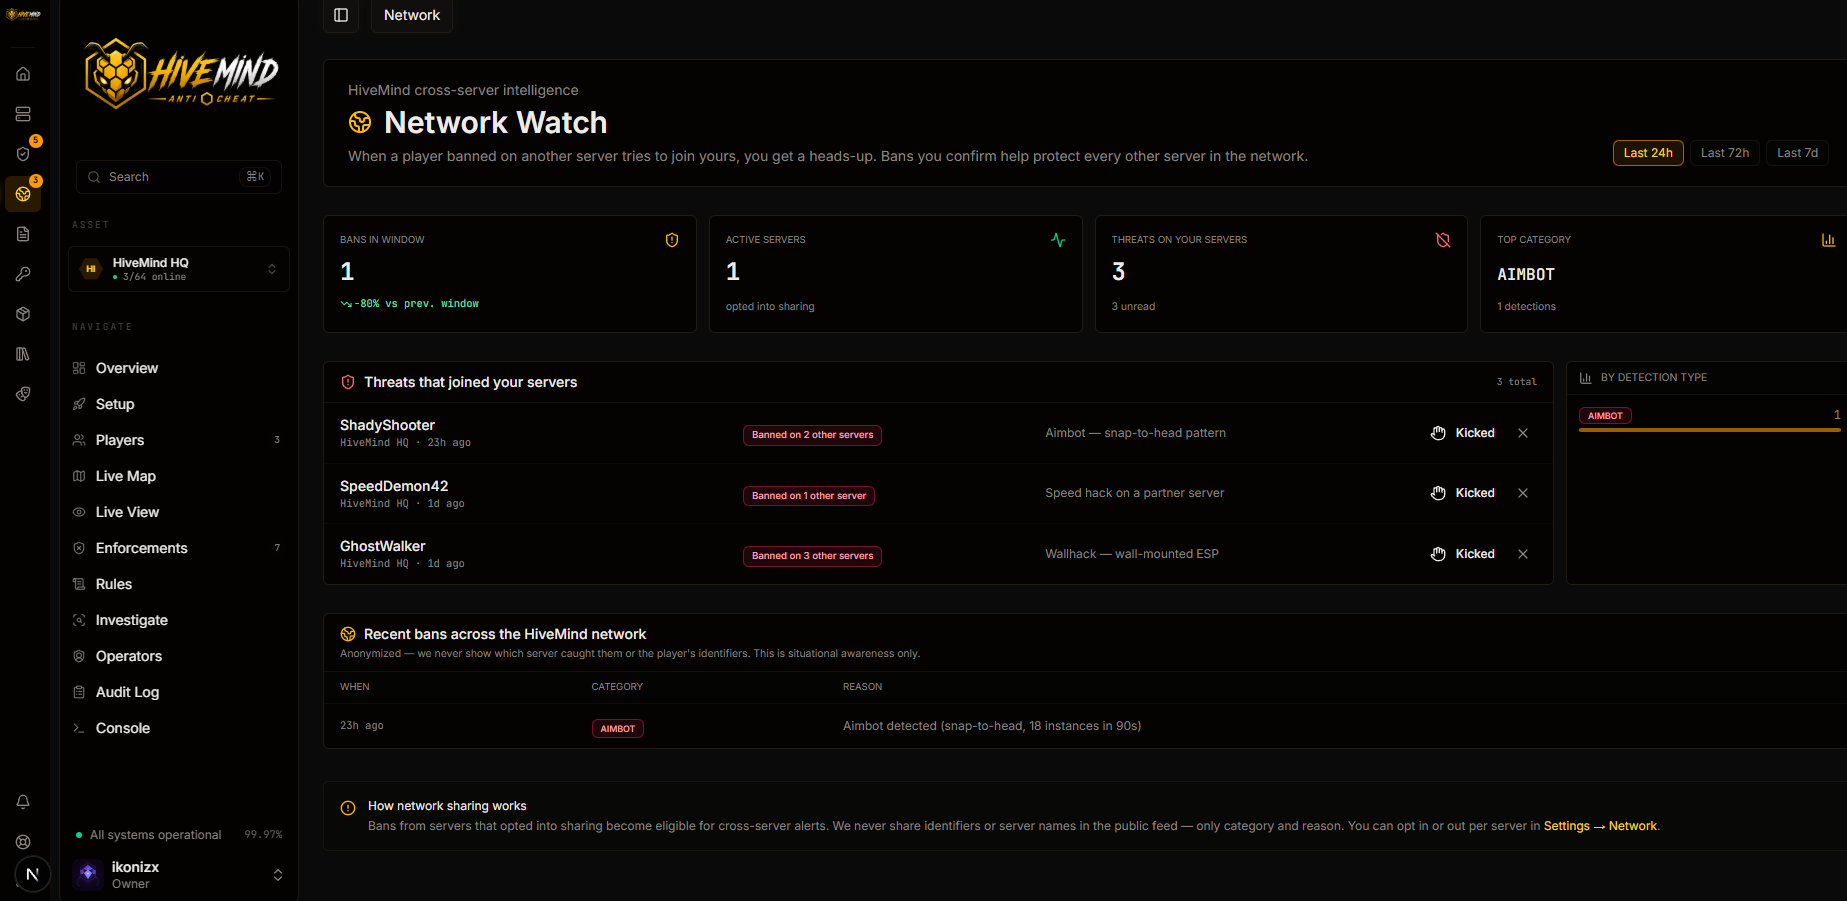Click the AIMBOT detection bar in By Detection Type
The height and width of the screenshot is (901, 1847).
[x=1709, y=430]
